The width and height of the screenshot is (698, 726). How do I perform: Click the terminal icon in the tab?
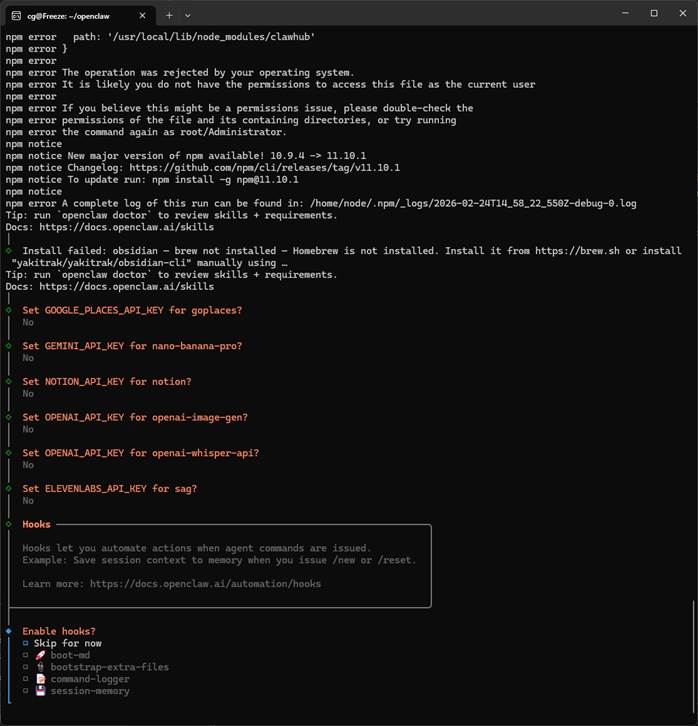(x=17, y=14)
